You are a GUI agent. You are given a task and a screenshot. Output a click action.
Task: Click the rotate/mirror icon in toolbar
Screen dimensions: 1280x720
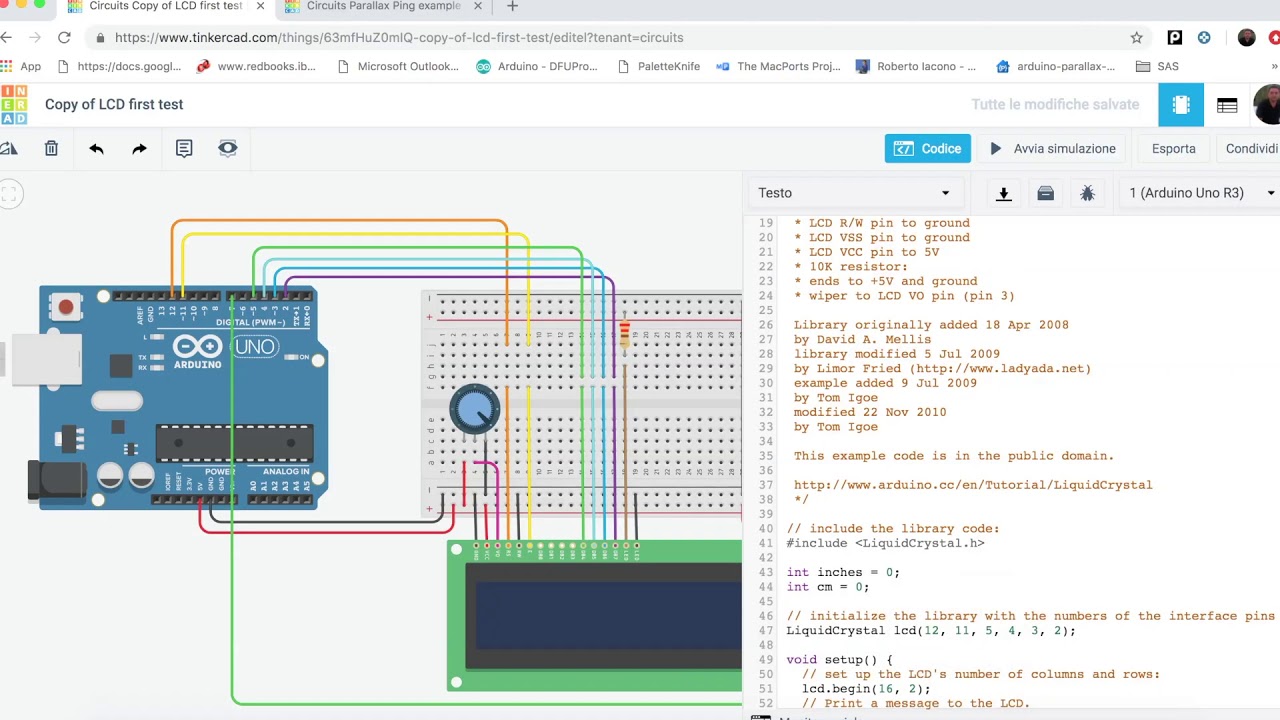8,148
